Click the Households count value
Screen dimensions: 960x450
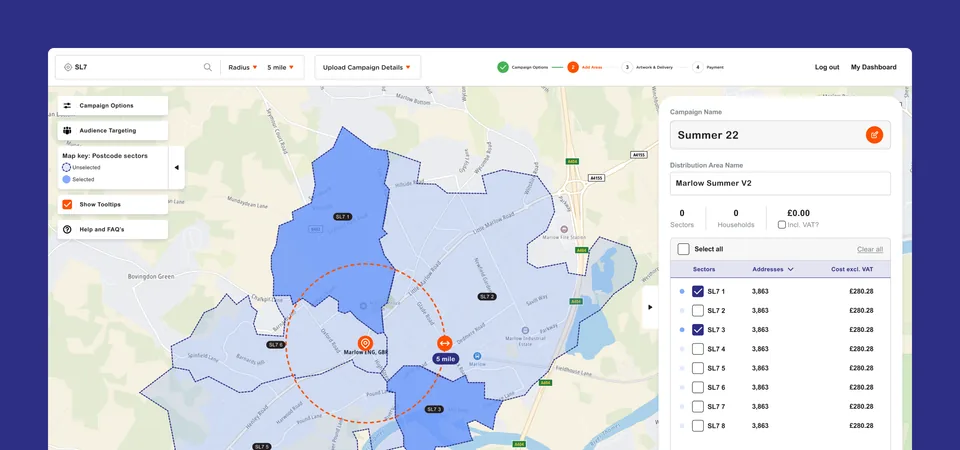pos(736,213)
